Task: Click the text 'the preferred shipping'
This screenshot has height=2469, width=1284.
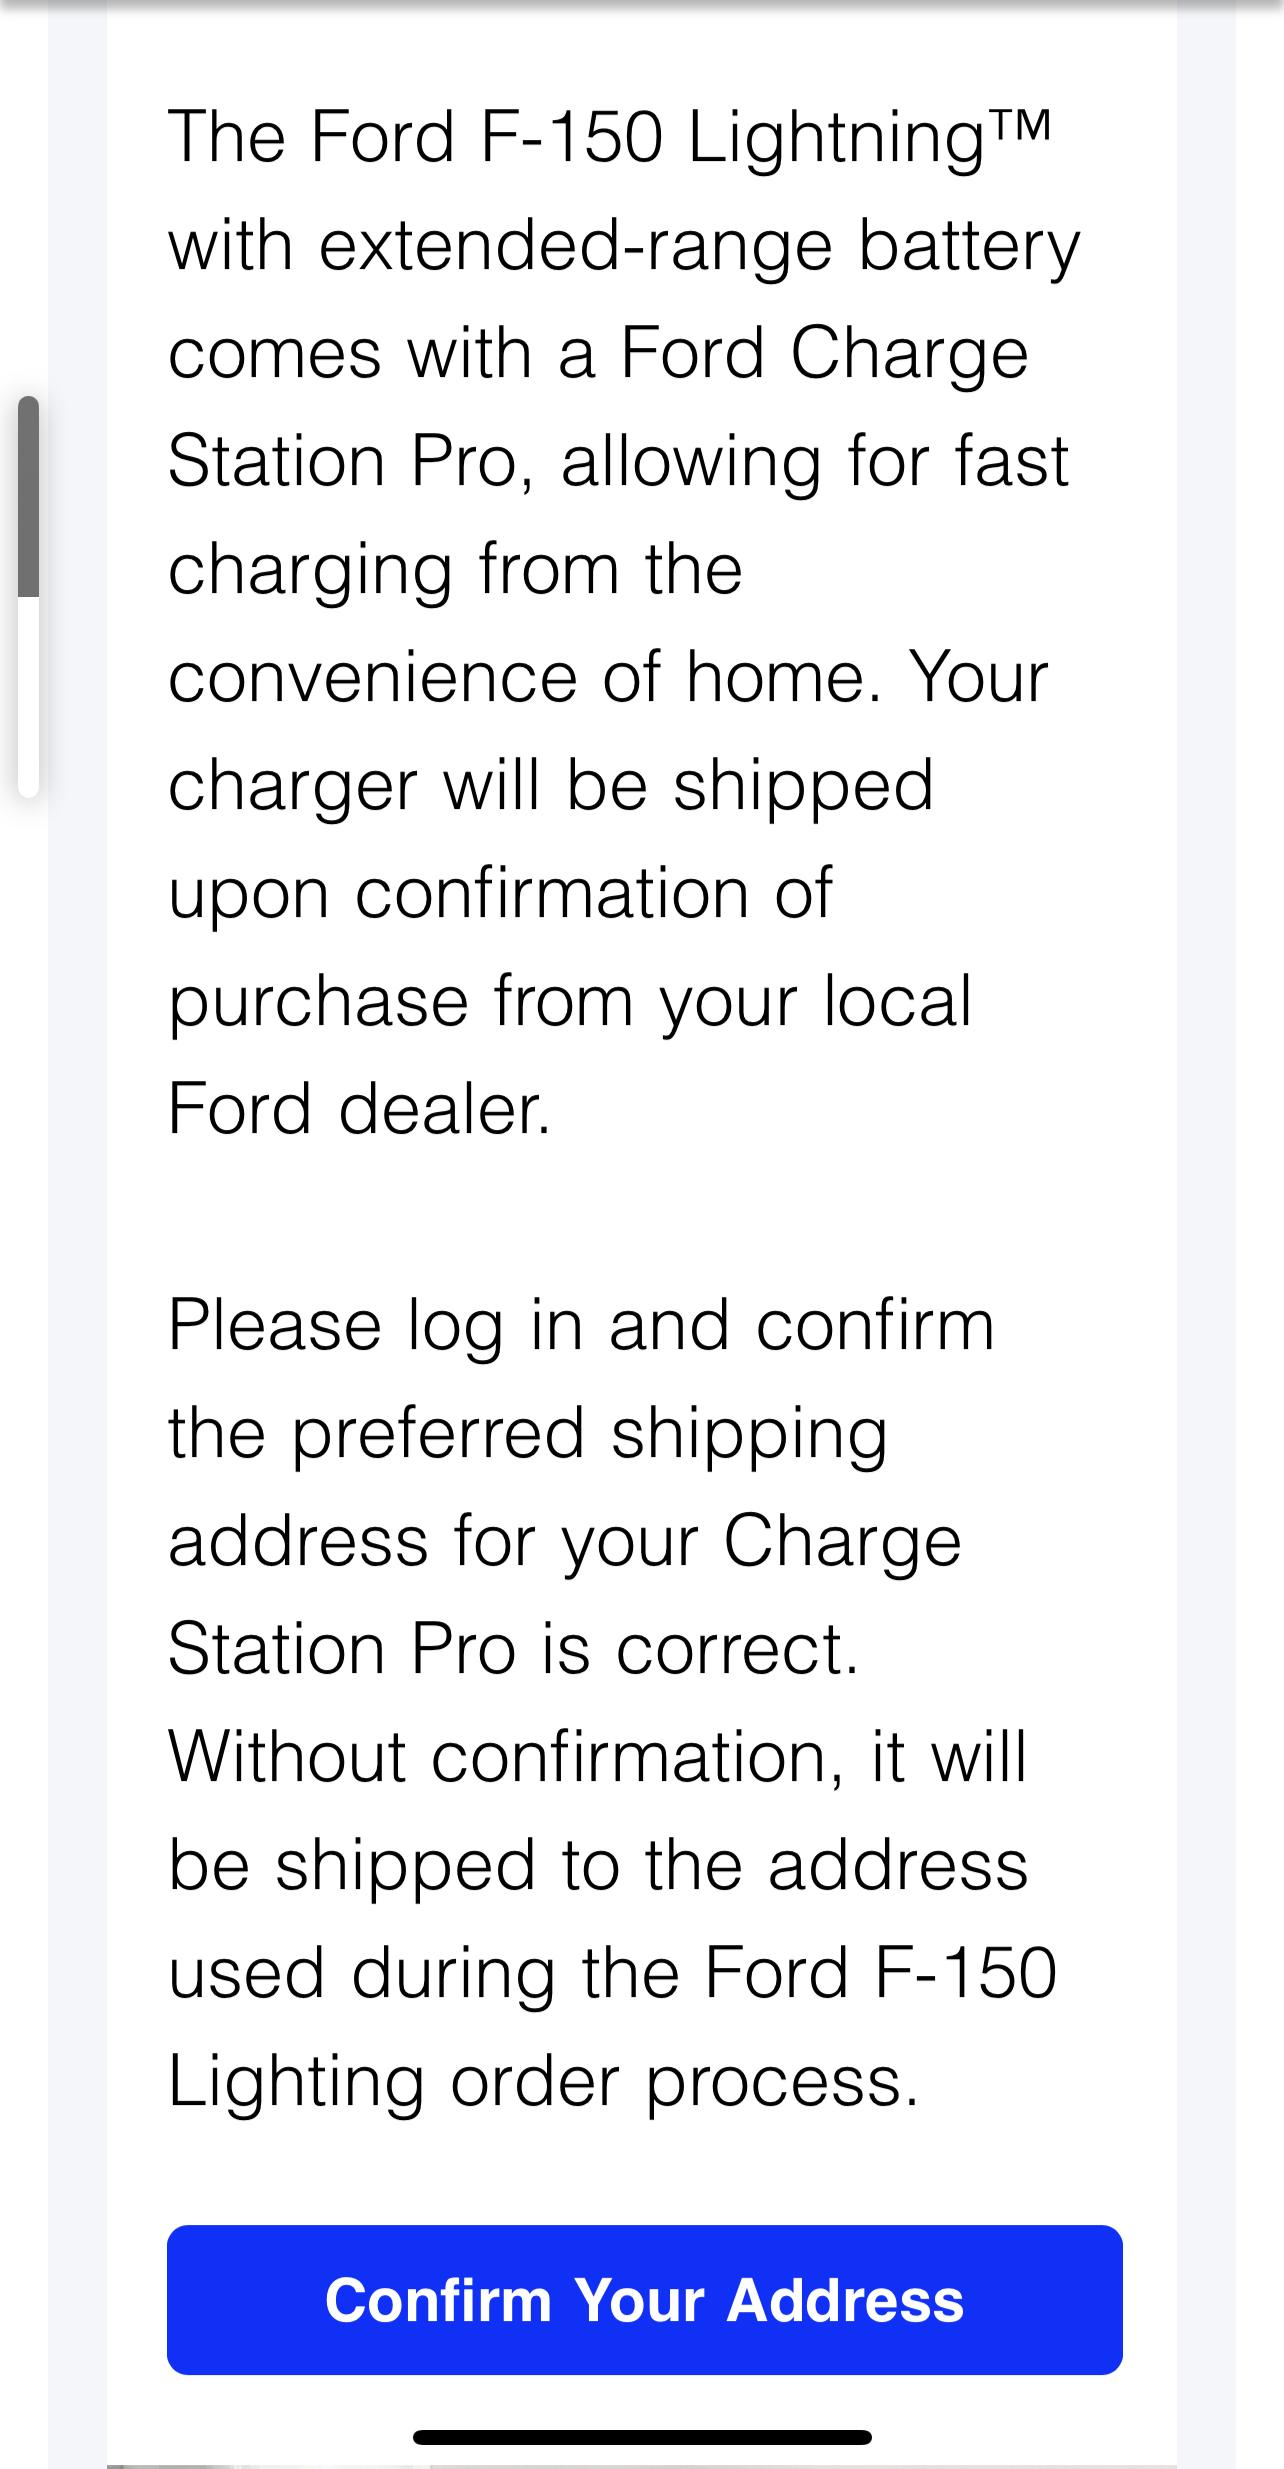Action: click(x=528, y=1434)
